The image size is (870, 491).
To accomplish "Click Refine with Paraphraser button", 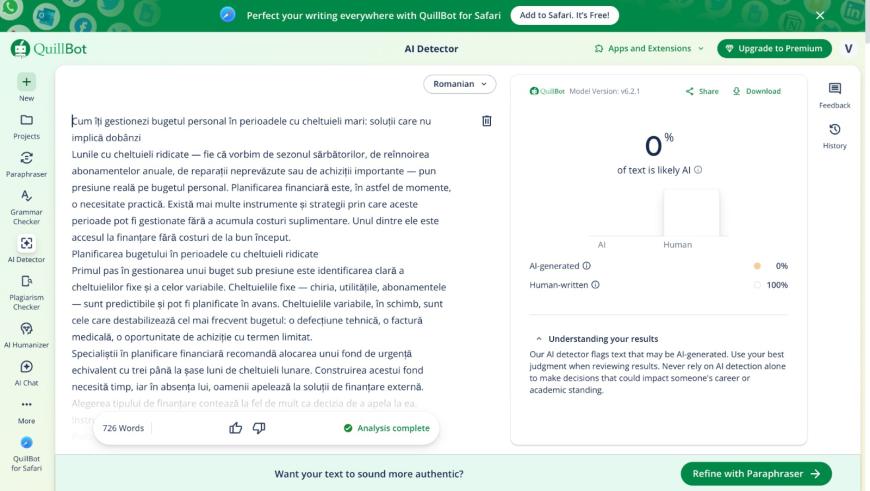I will point(755,474).
